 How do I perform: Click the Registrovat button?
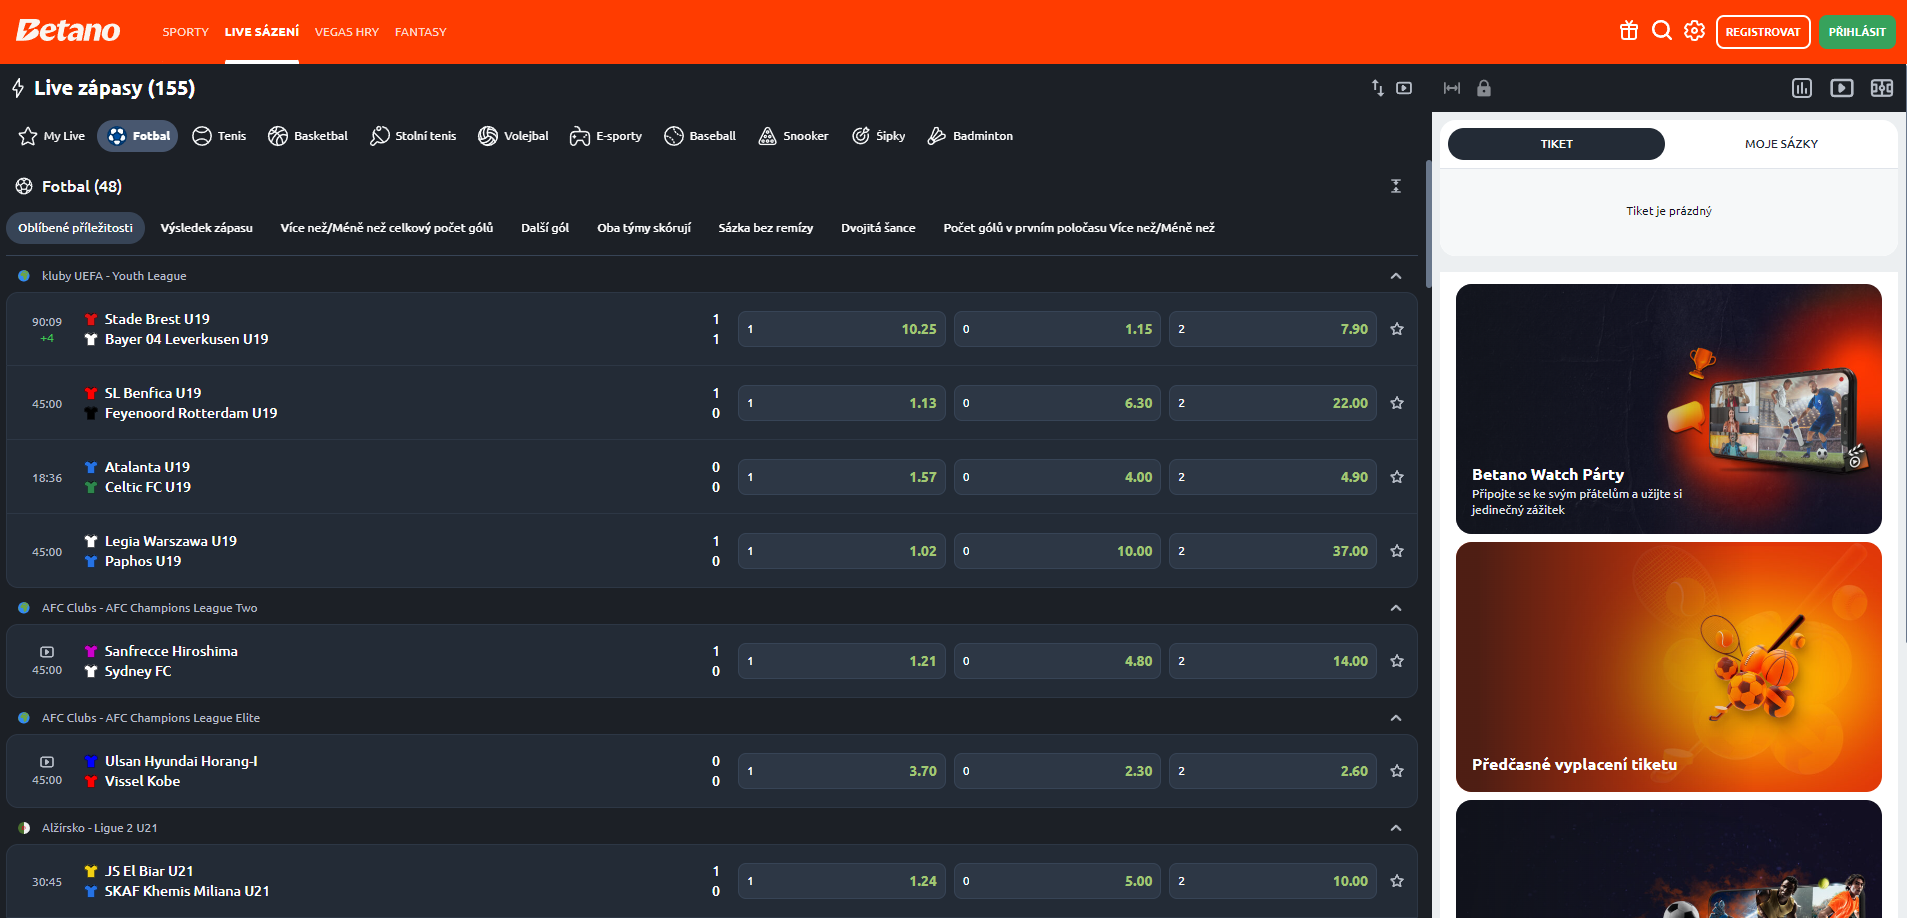pos(1763,32)
